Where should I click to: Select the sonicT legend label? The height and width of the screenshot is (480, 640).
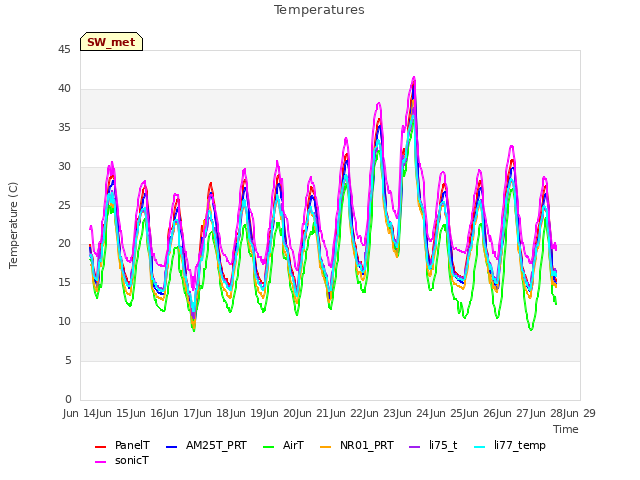coord(132,460)
